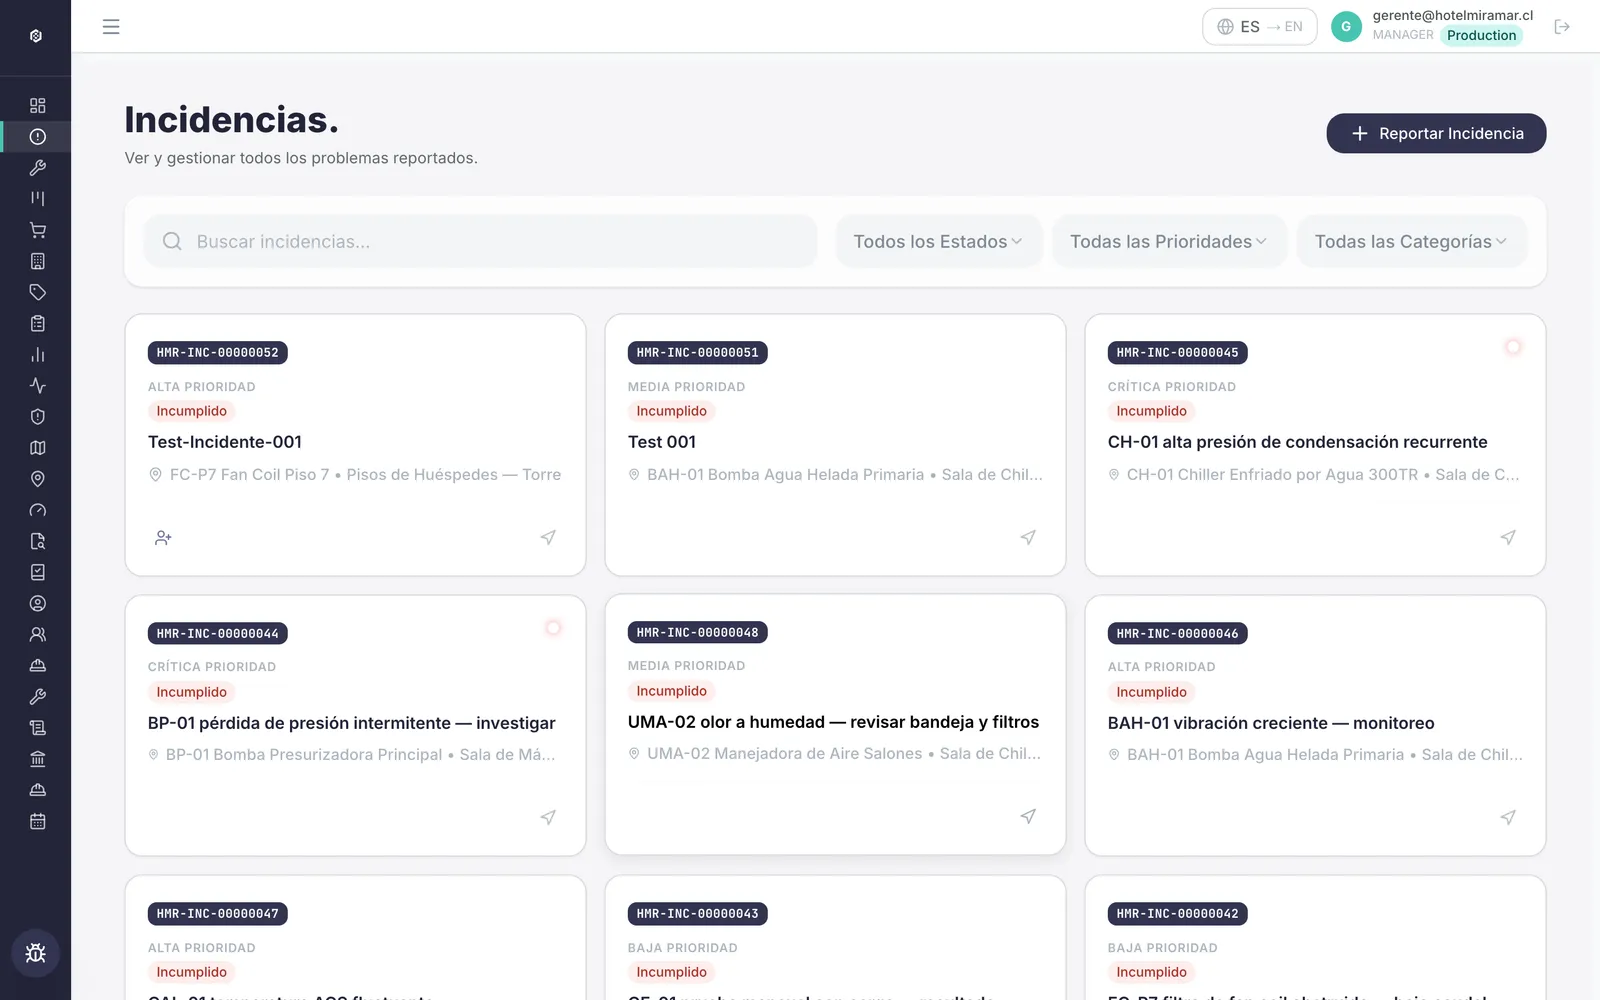Toggle the hamburger menu to collapse sidebar
Viewport: 1600px width, 1000px height.
[111, 27]
